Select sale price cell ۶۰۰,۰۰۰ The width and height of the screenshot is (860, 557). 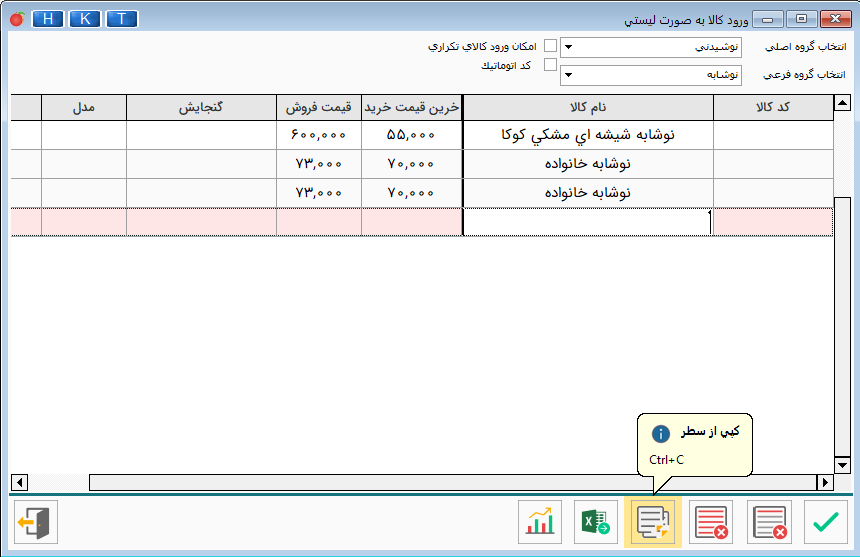click(x=319, y=135)
